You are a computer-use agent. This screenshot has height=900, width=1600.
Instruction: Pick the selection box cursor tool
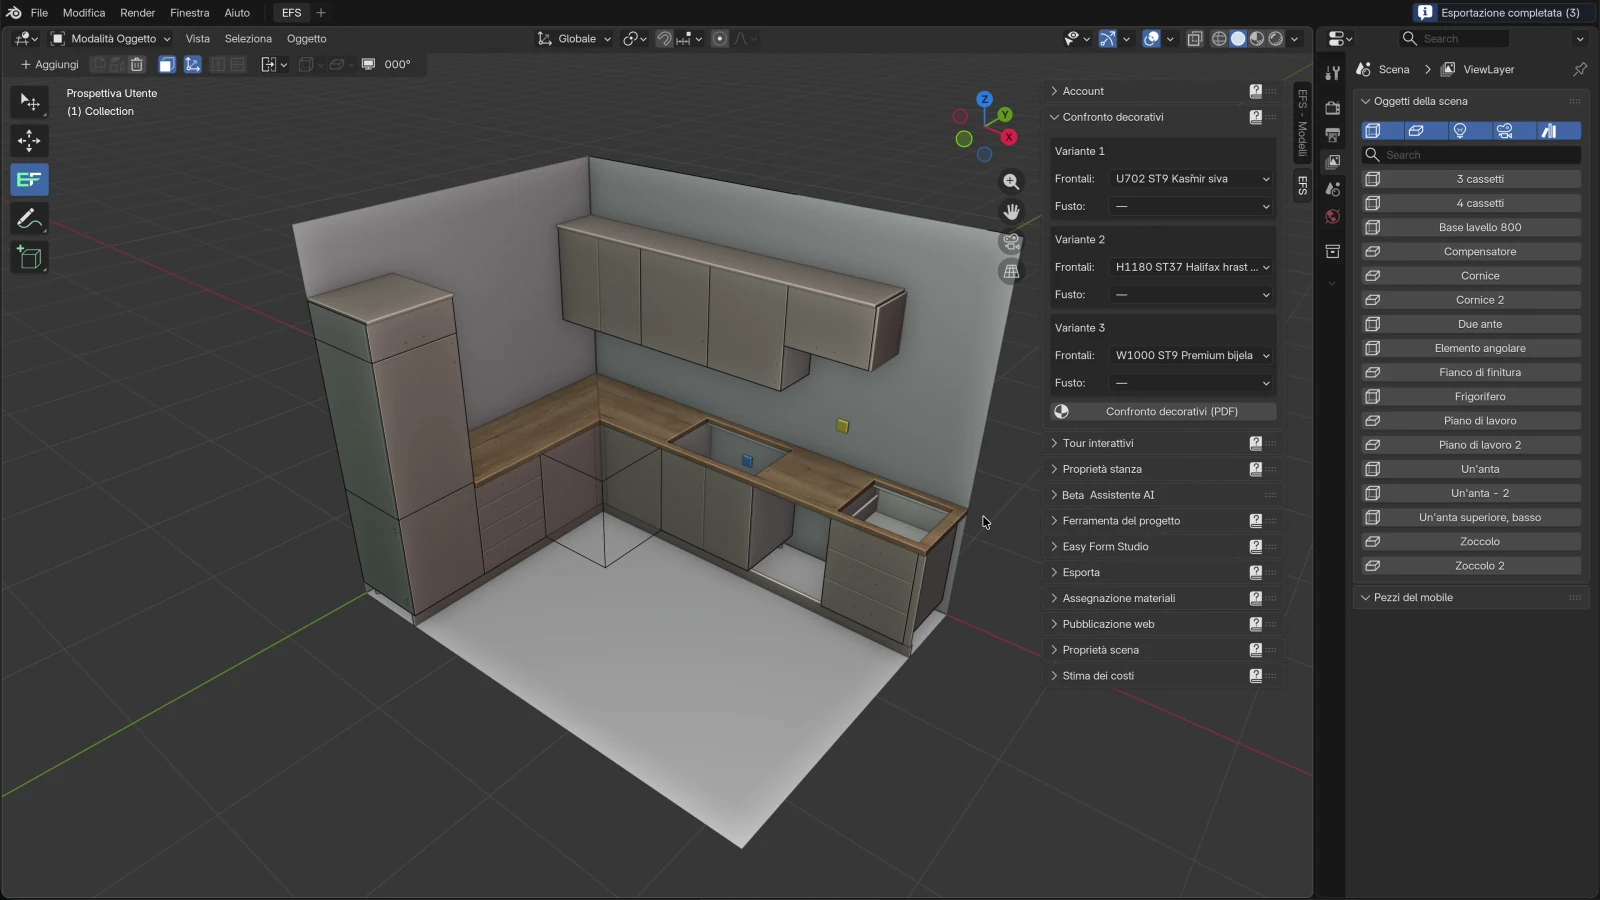pos(29,102)
